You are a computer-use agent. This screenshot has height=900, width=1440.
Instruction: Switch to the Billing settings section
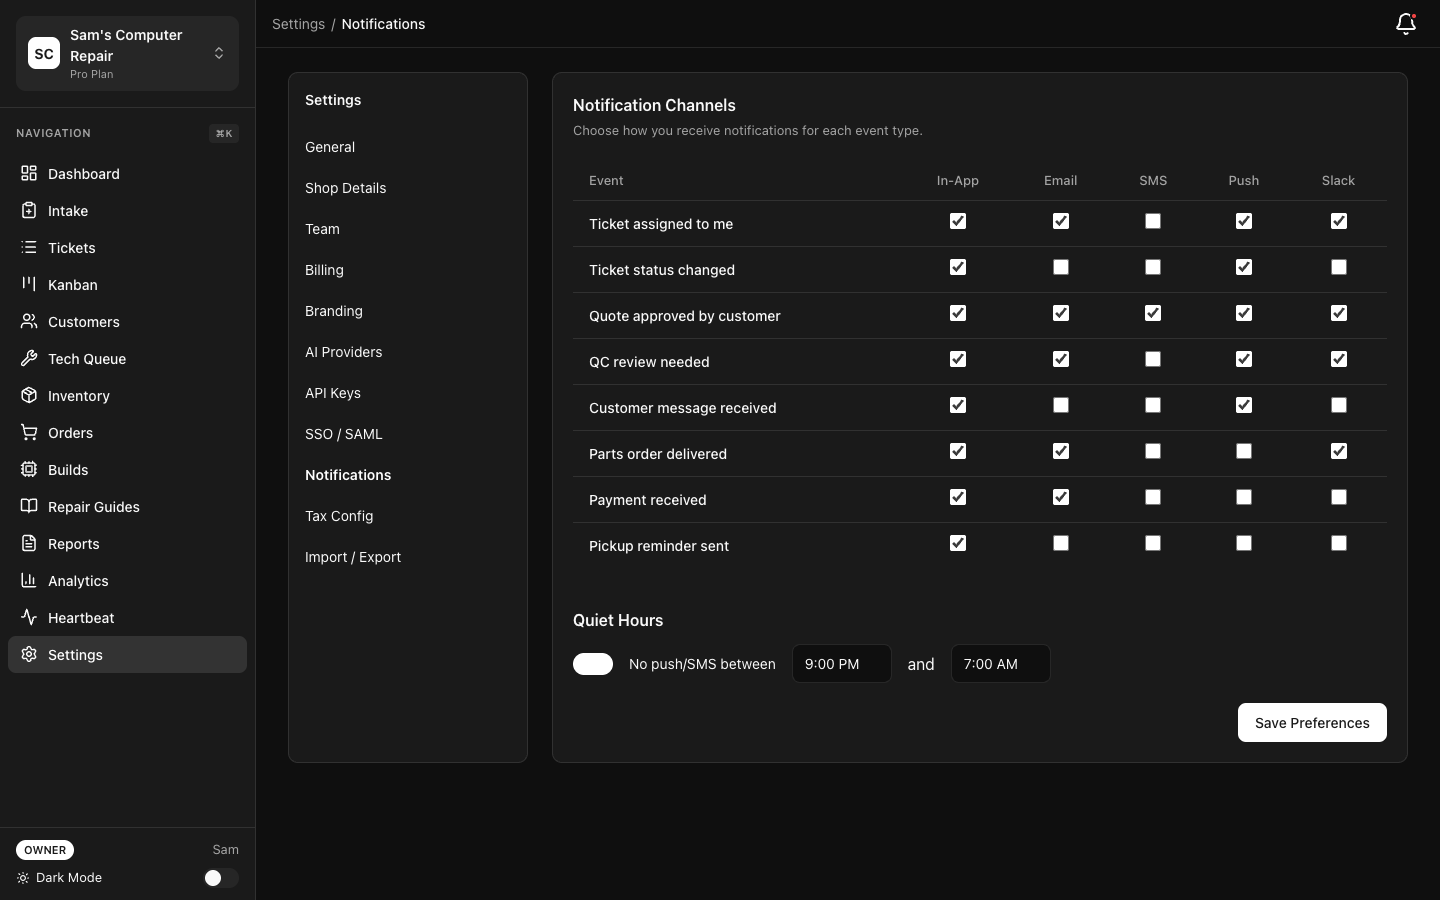[x=324, y=269]
